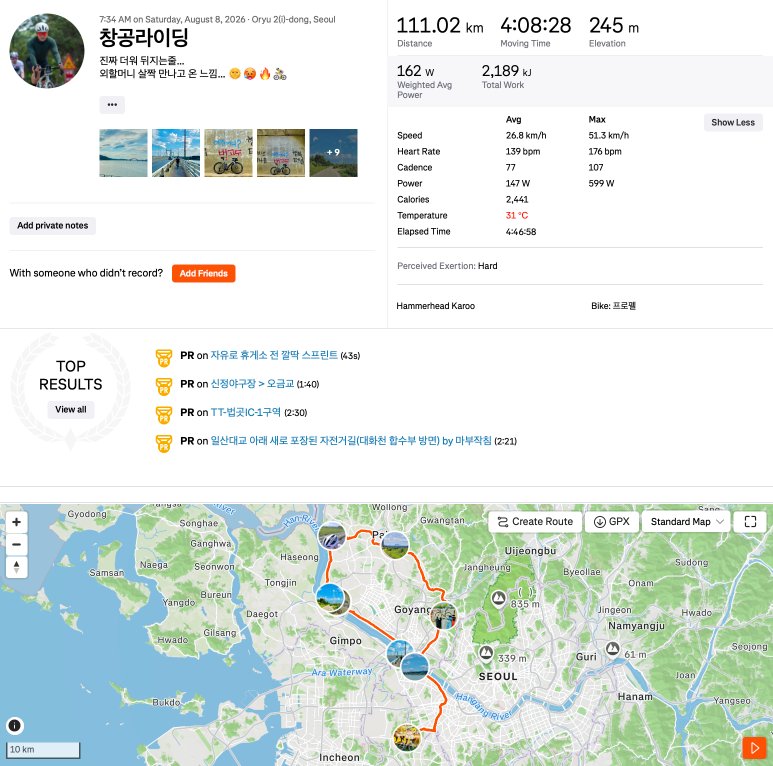Click the 4:46:58 elapsed time value

coord(521,232)
